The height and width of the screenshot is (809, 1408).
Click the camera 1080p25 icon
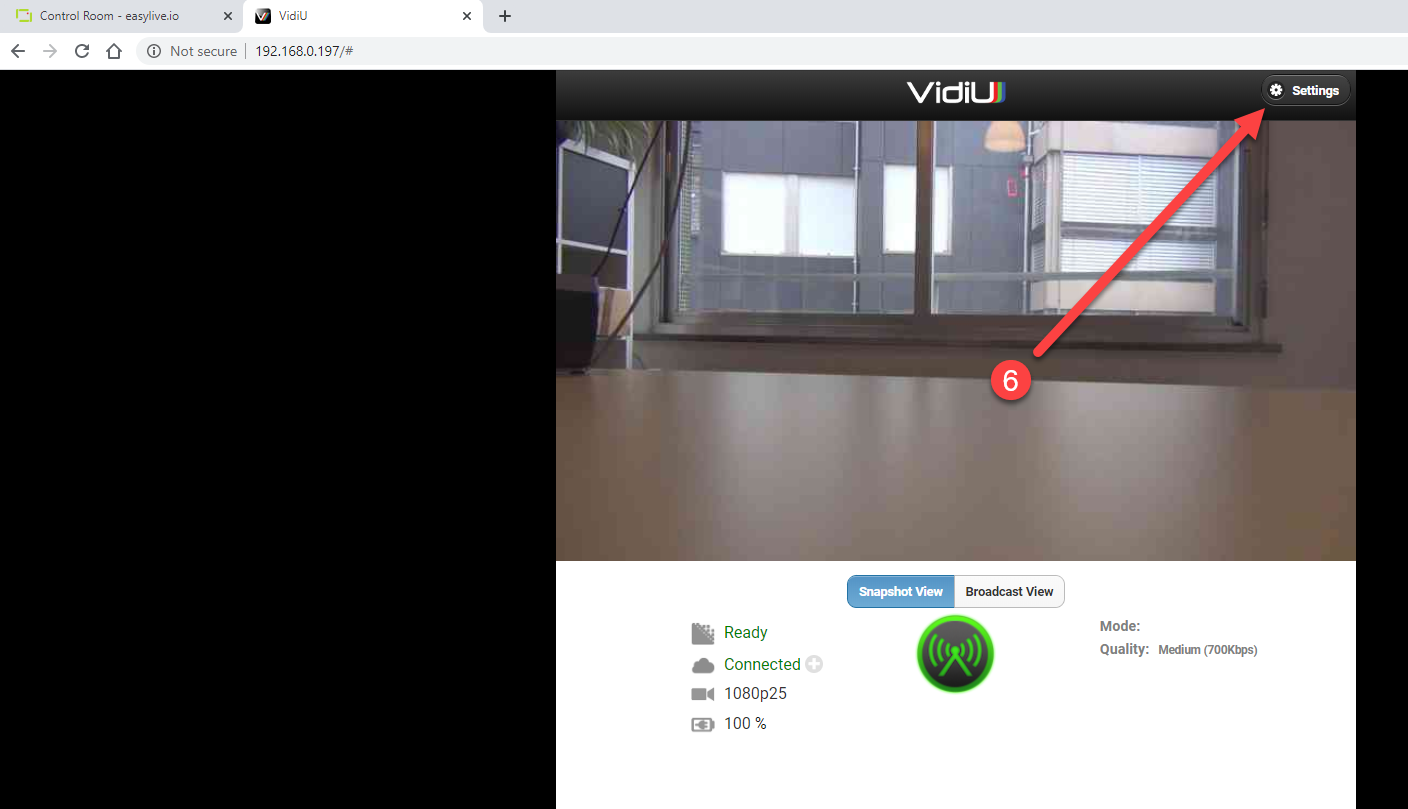coord(703,694)
